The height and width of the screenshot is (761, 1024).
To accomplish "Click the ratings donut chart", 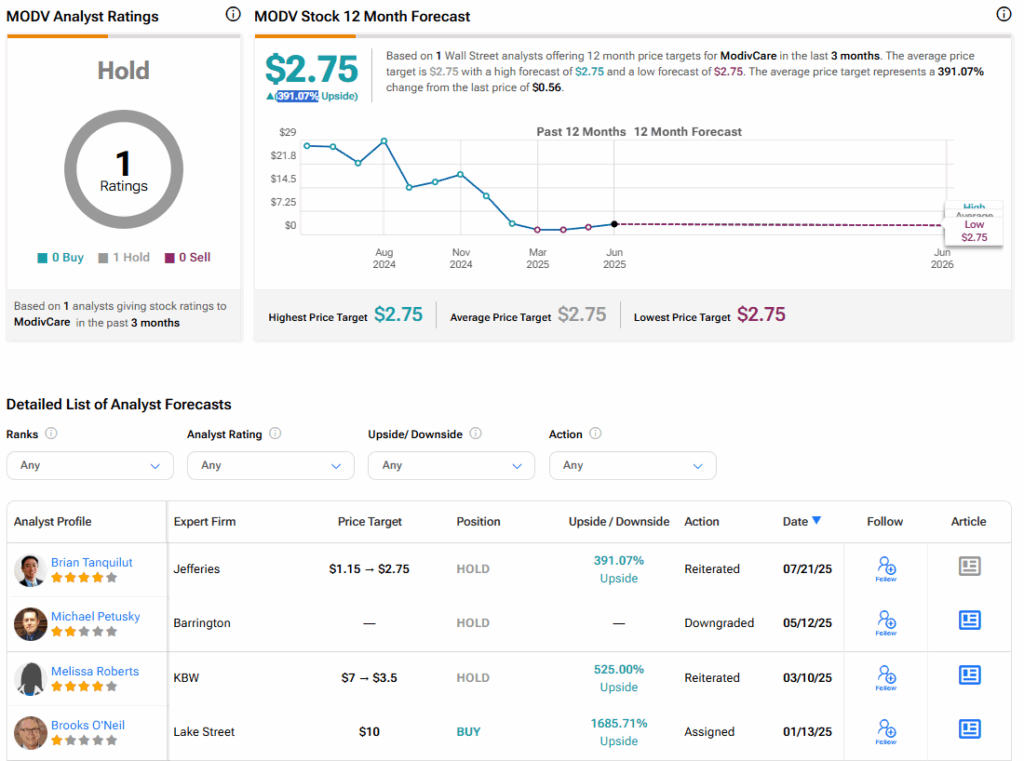I will pyautogui.click(x=124, y=169).
